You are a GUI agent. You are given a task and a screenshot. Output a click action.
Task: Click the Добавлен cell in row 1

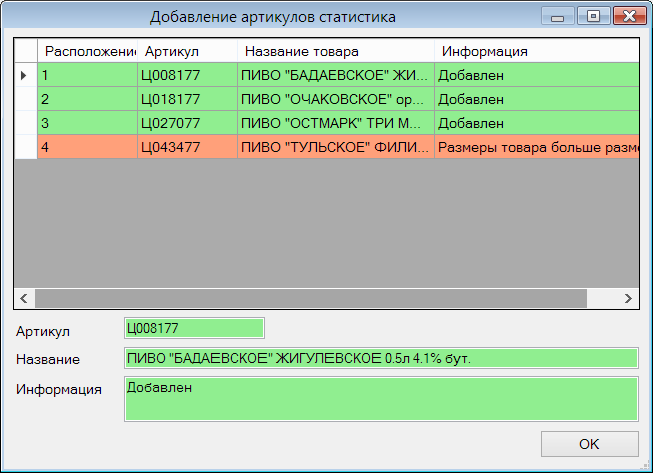coord(537,75)
